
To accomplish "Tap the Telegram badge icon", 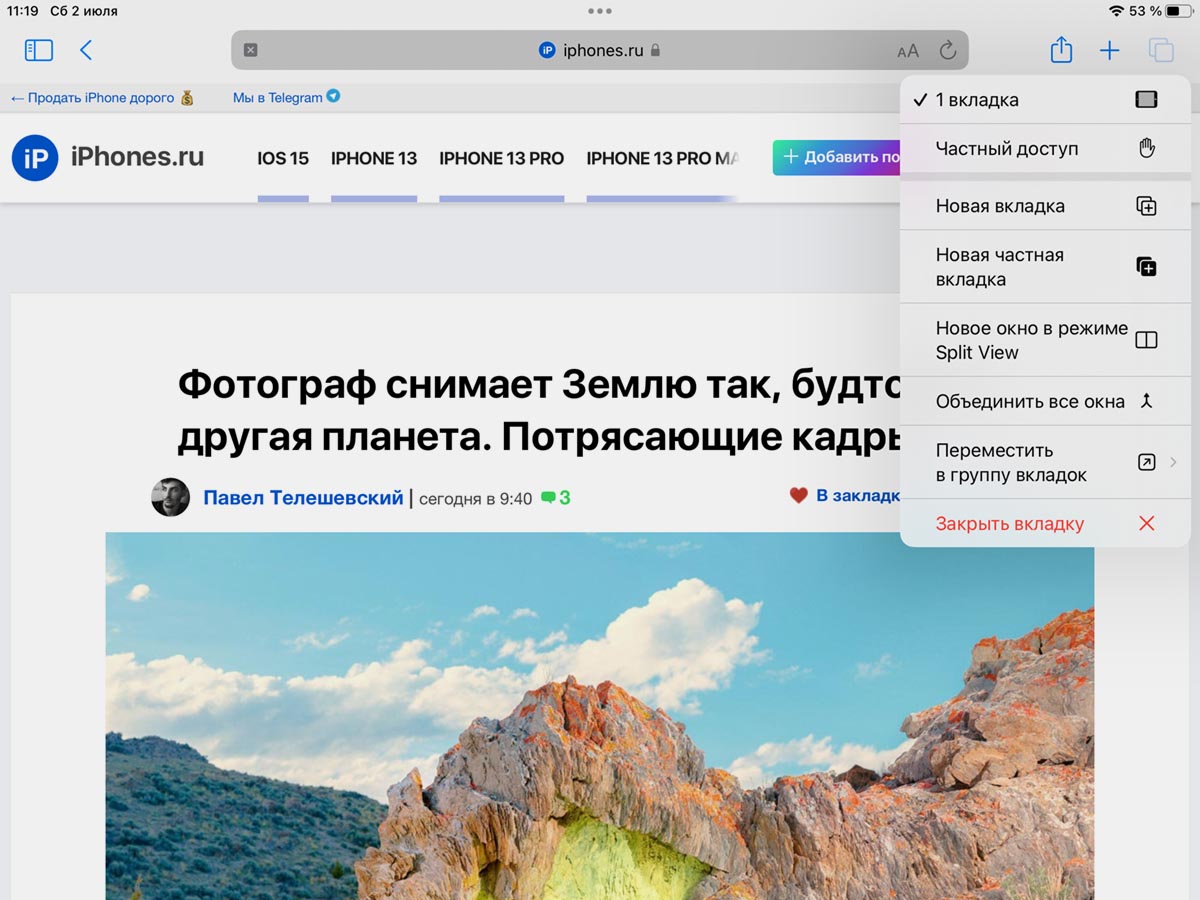I will 333,97.
